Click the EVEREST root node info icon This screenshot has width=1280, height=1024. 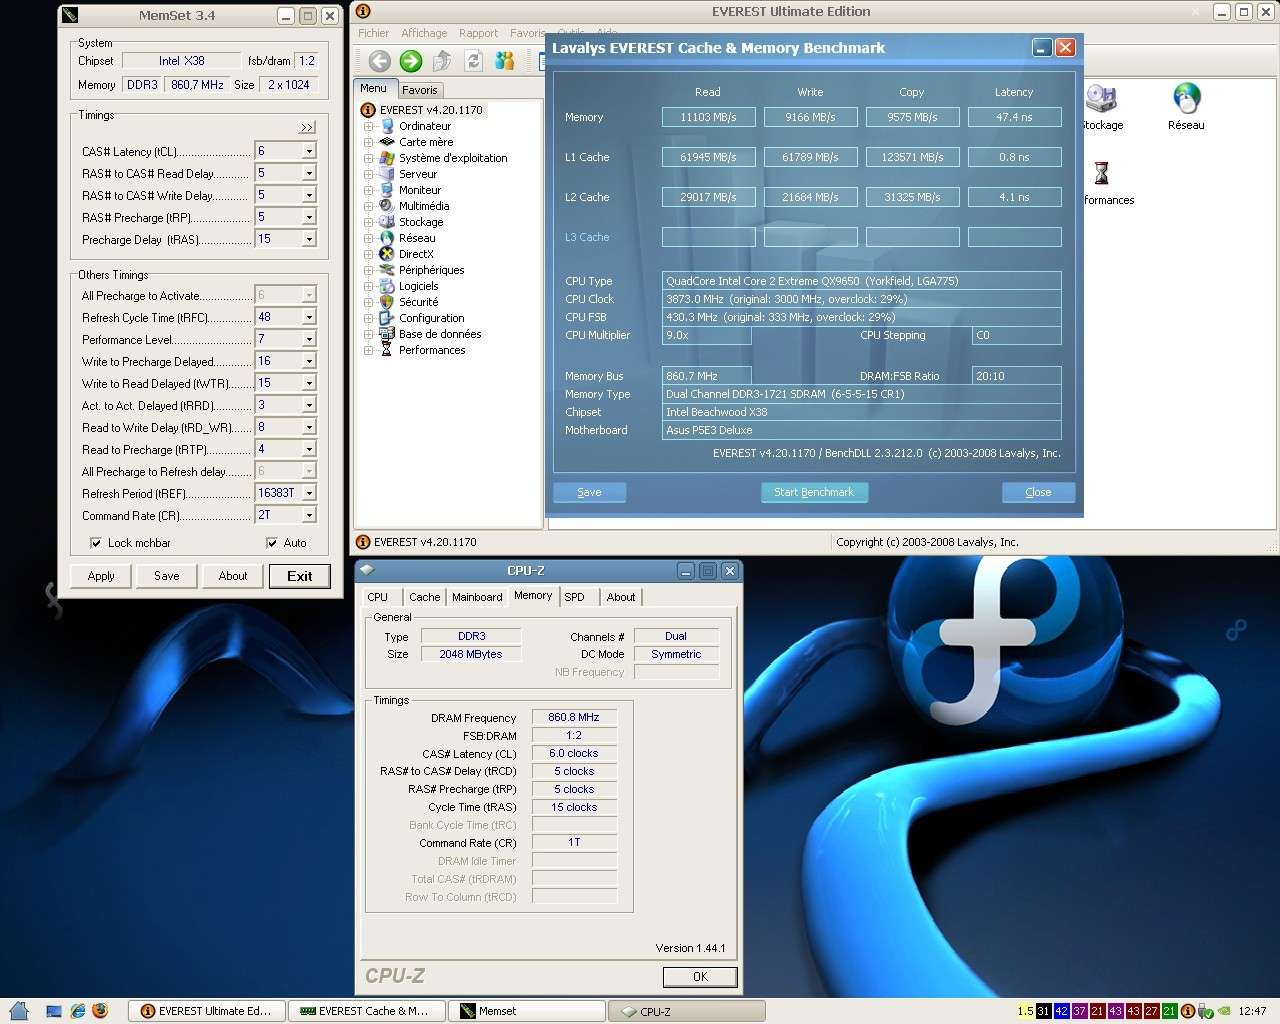(x=368, y=110)
